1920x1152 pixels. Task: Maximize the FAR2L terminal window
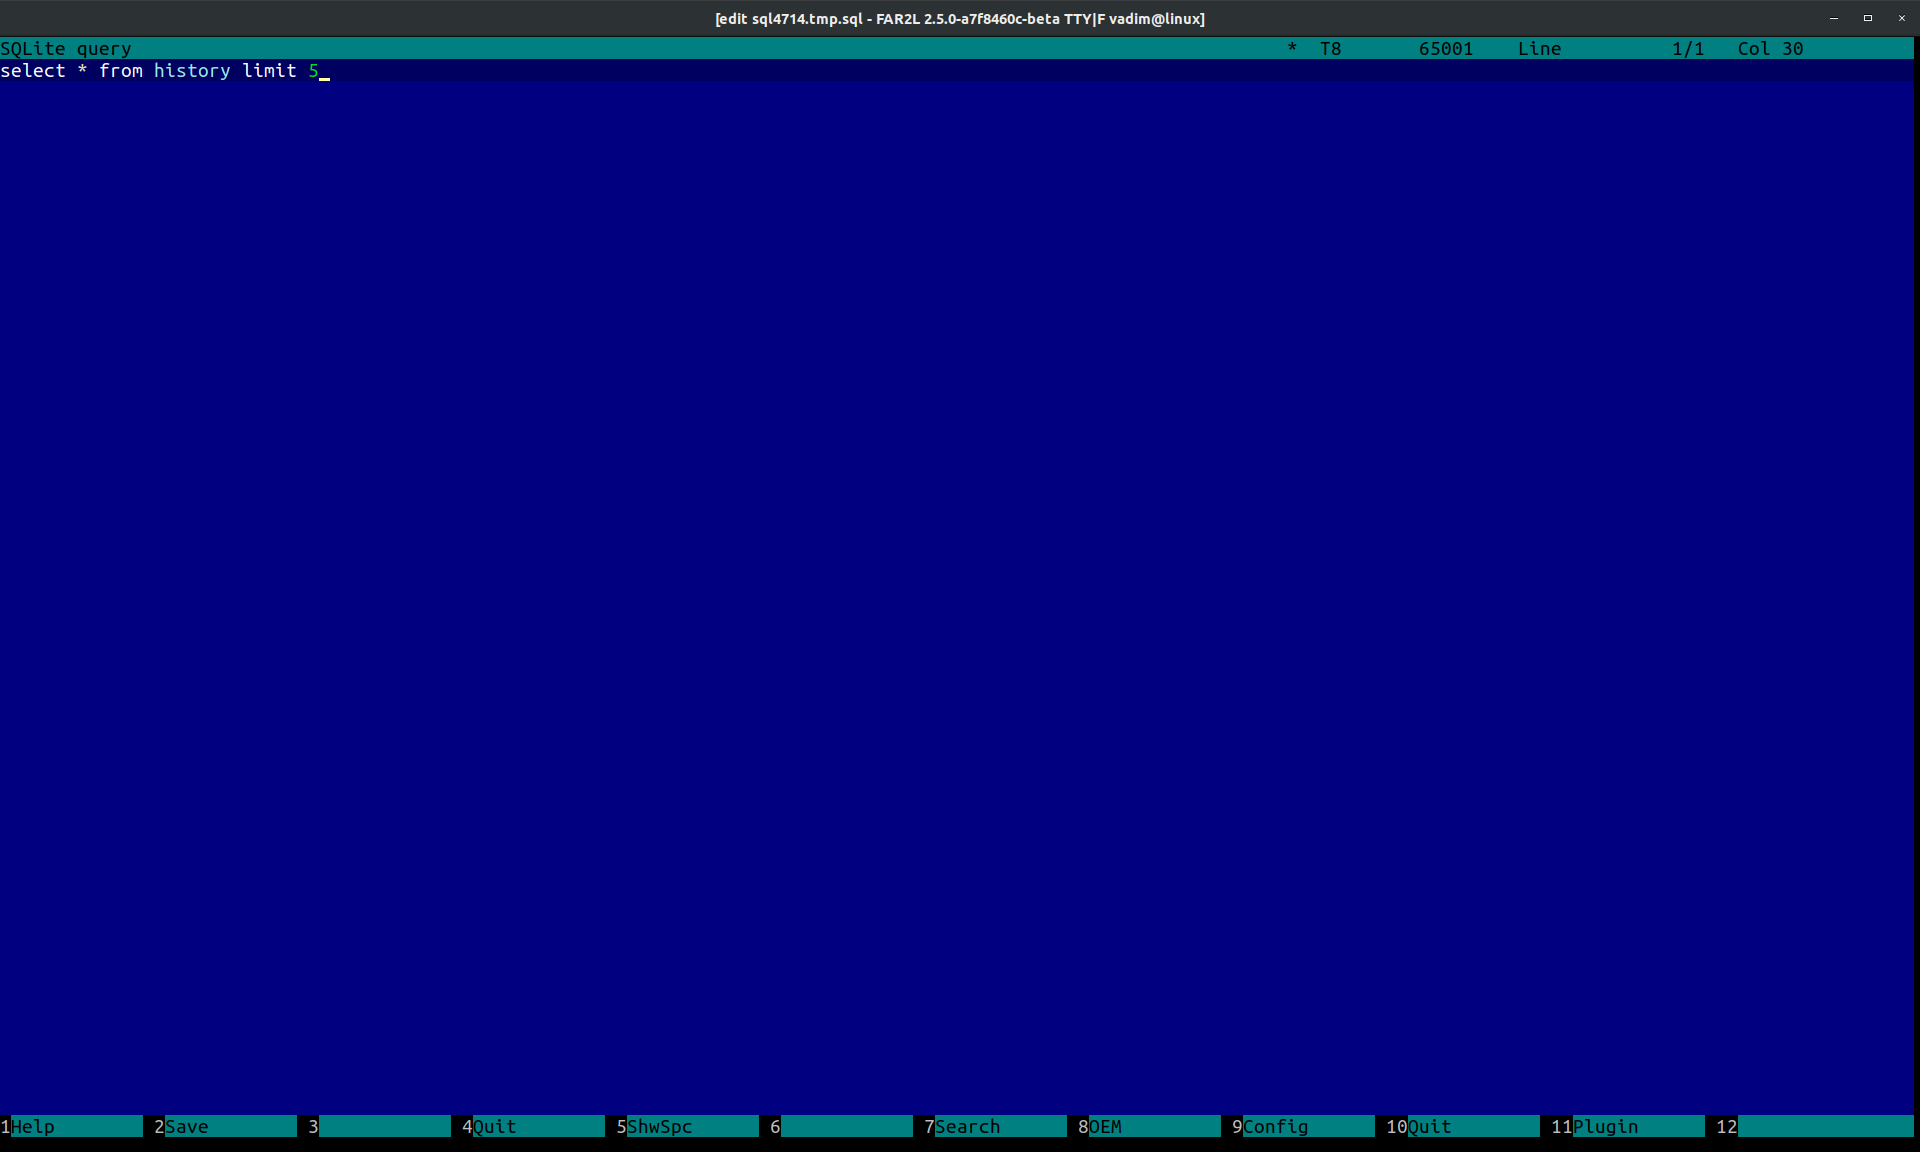click(1867, 18)
